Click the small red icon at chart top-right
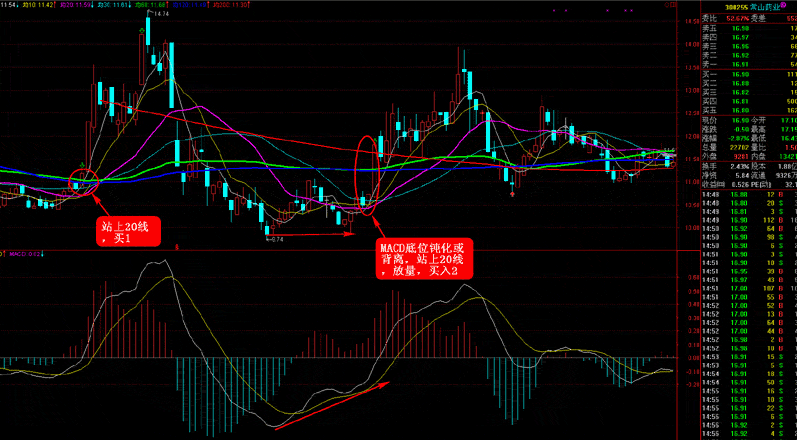 pos(667,6)
